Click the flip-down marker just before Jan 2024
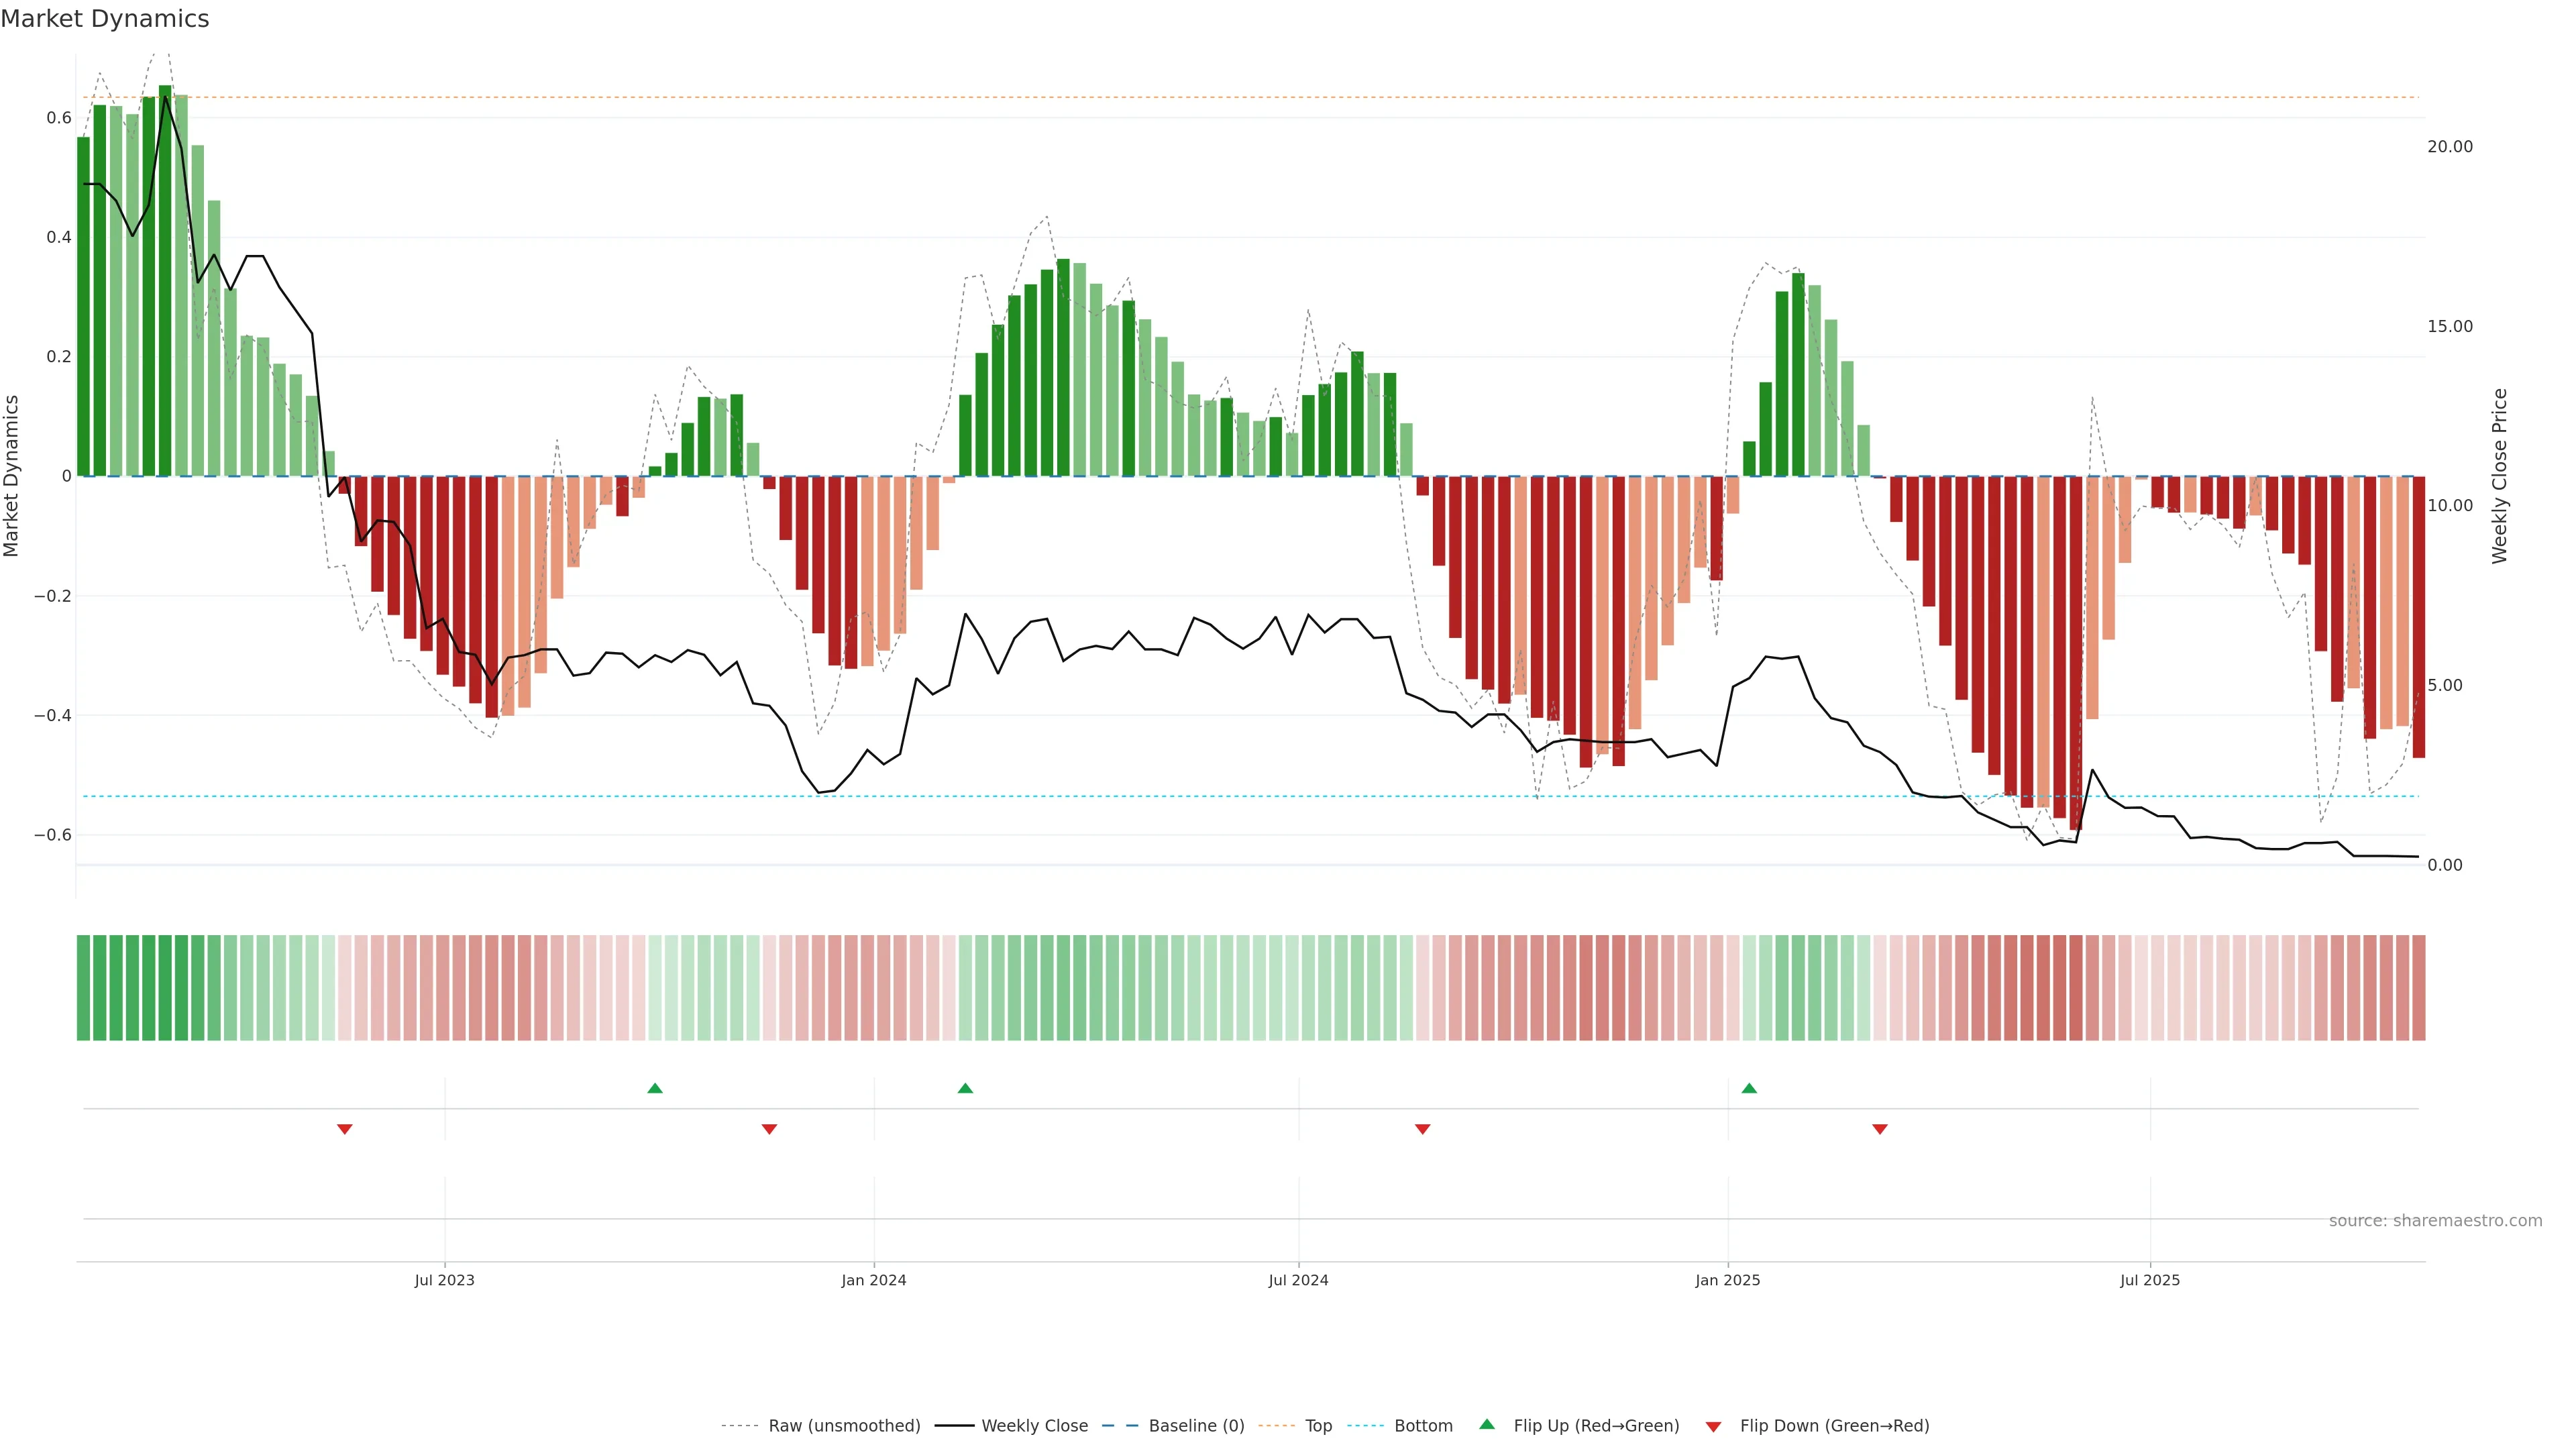Screen dimensions: 2576x1449 (769, 1129)
